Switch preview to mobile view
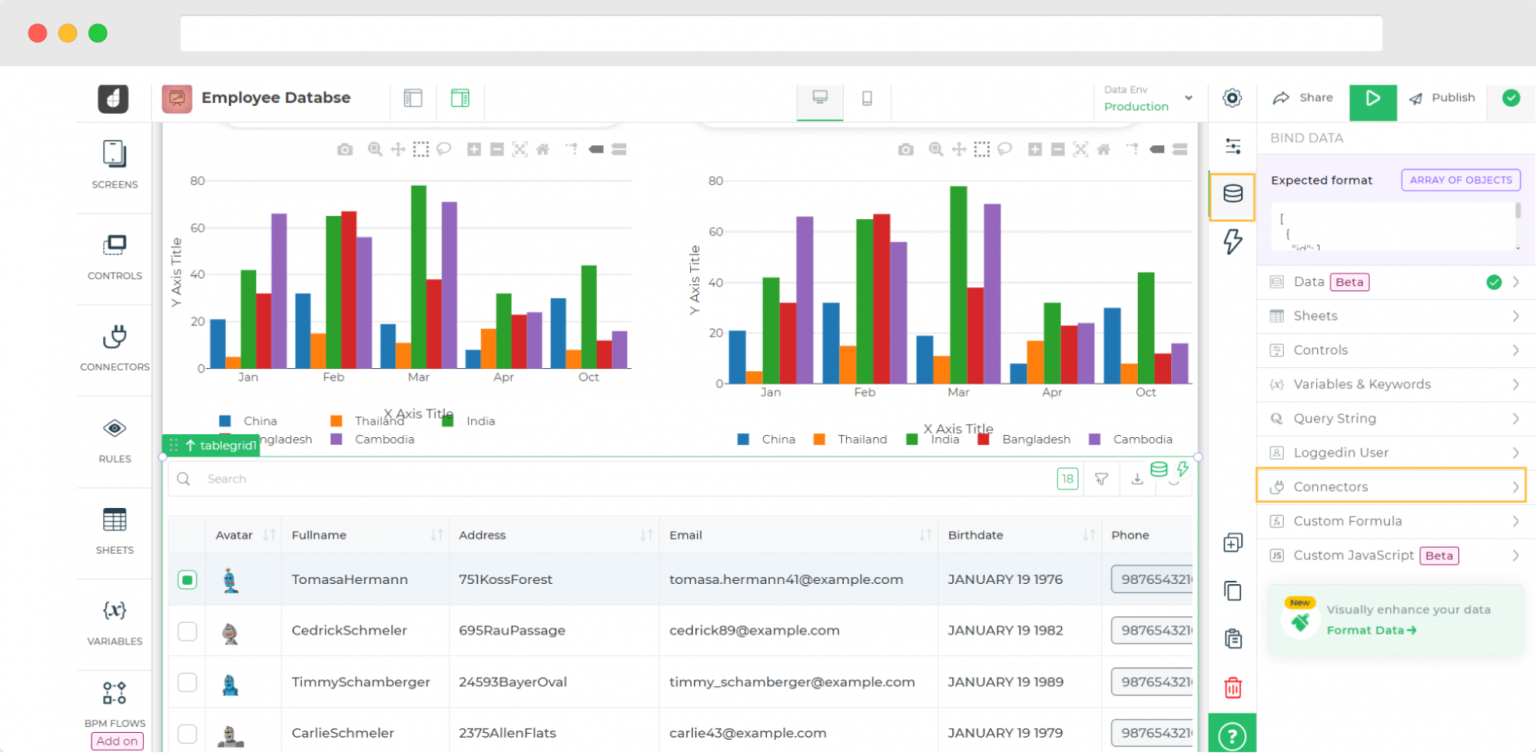 (x=866, y=99)
